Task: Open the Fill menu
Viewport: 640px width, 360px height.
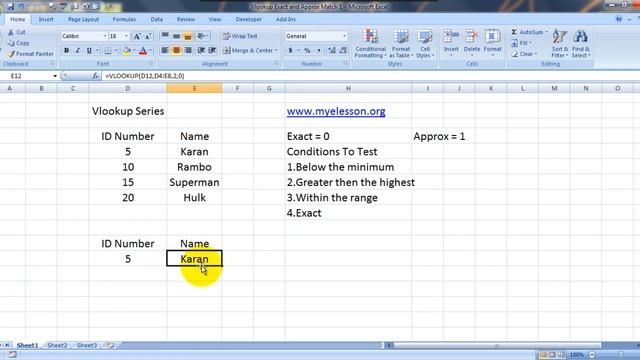Action: click(522, 43)
